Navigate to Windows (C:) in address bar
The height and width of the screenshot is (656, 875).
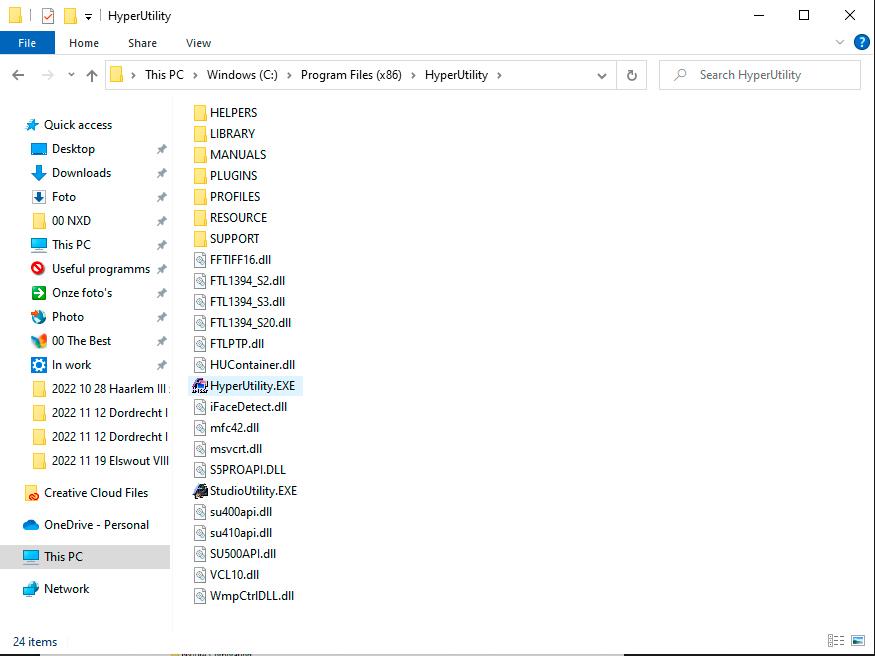click(x=242, y=75)
